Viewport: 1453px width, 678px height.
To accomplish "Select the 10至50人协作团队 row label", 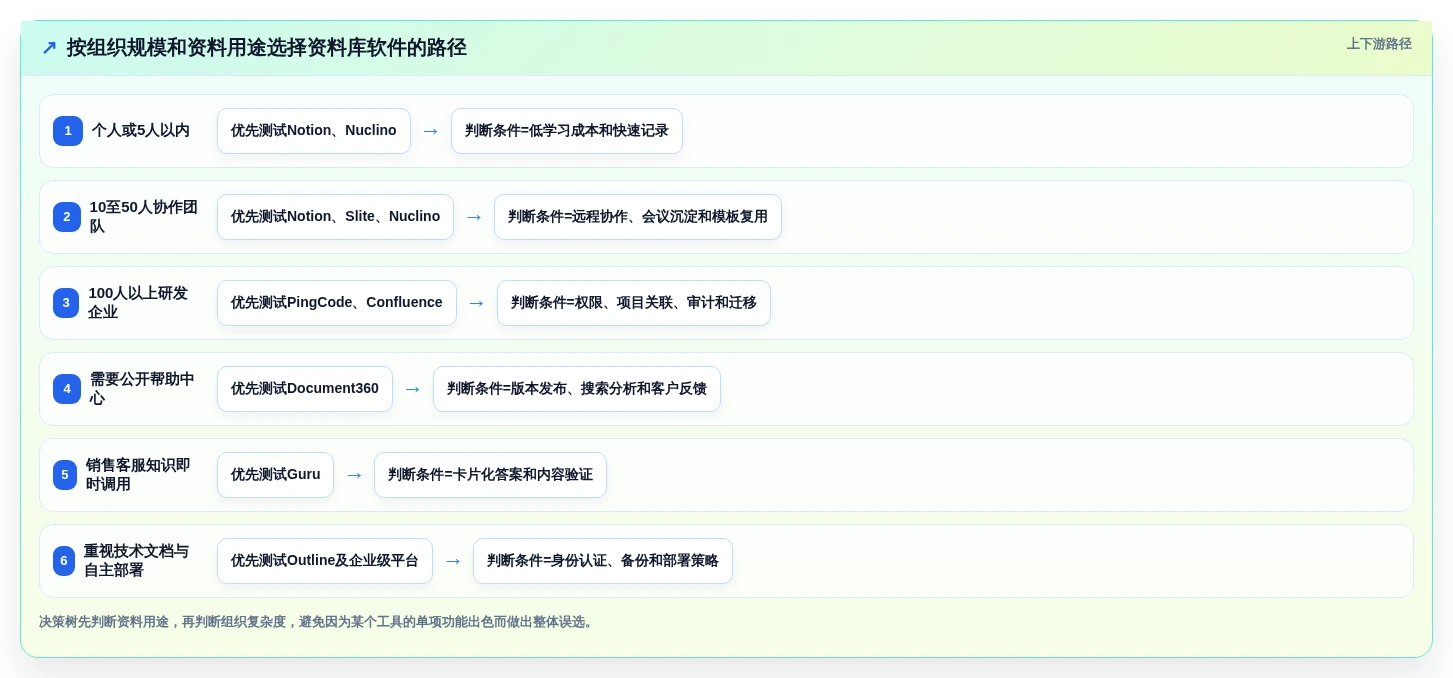I will (144, 217).
